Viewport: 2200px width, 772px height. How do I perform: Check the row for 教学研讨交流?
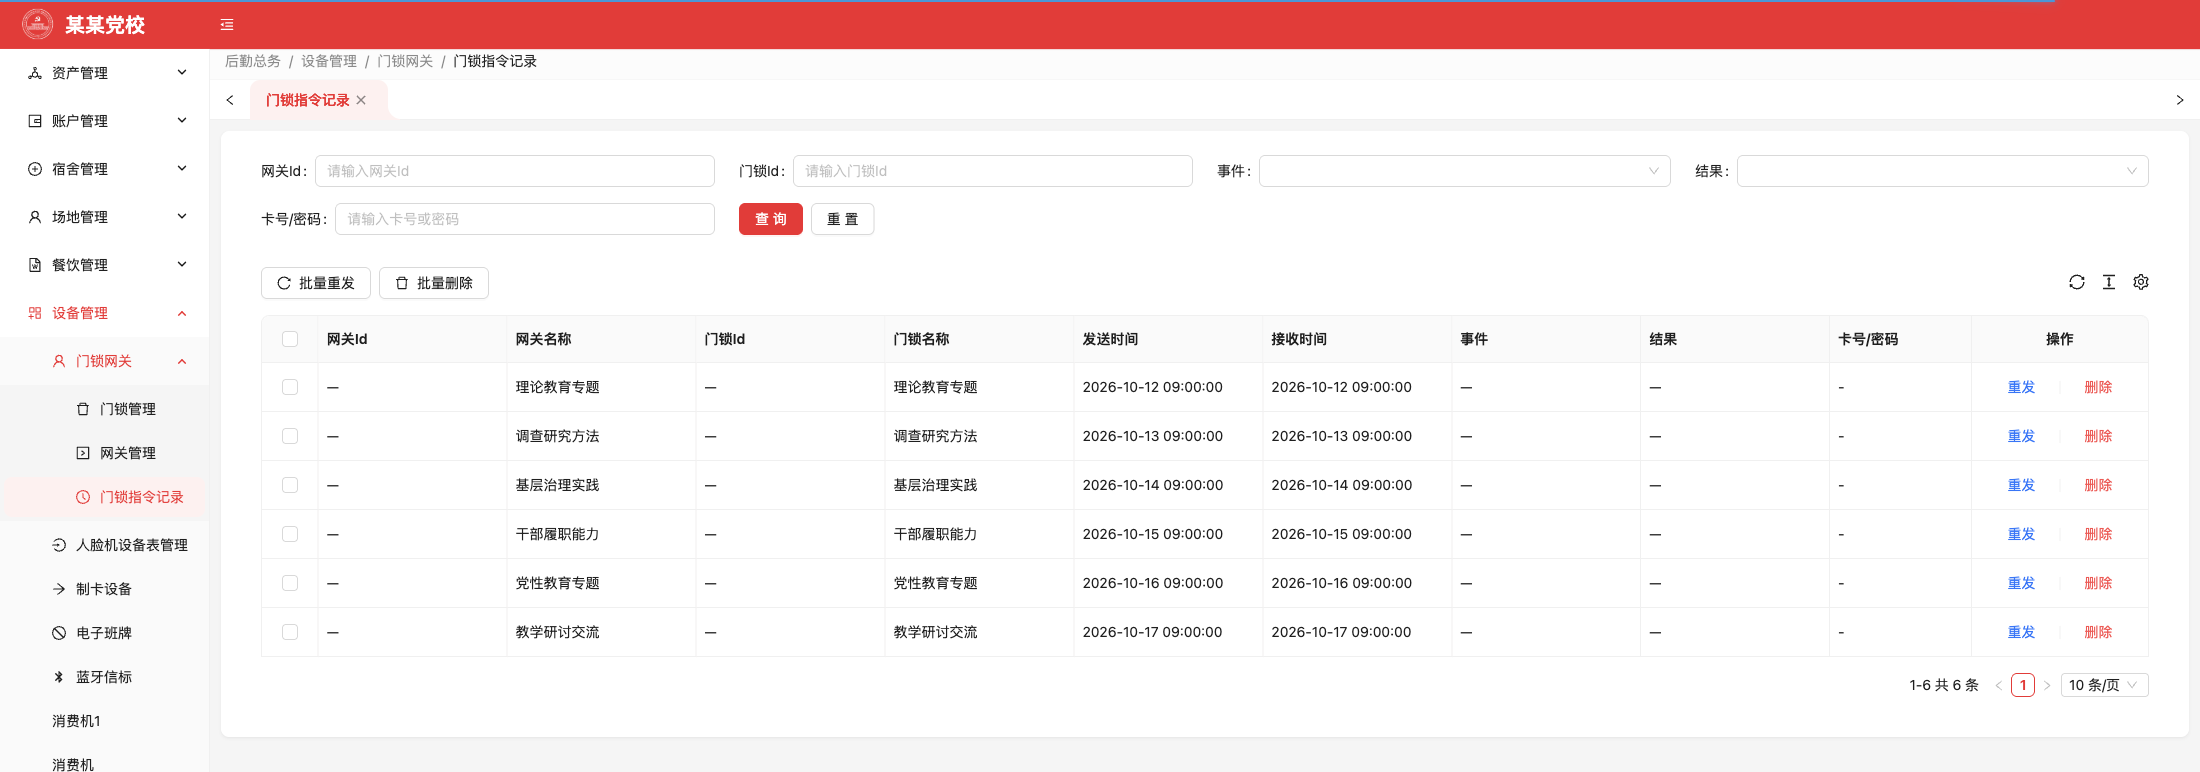pyautogui.click(x=290, y=632)
